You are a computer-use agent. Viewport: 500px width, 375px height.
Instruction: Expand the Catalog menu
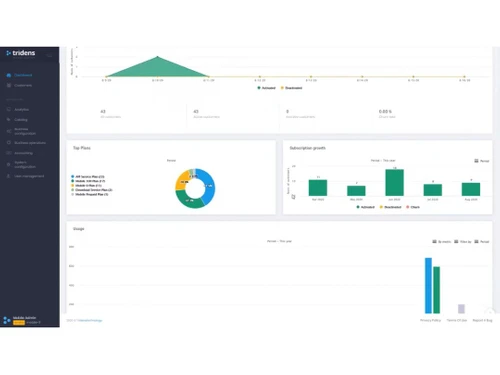pos(21,119)
